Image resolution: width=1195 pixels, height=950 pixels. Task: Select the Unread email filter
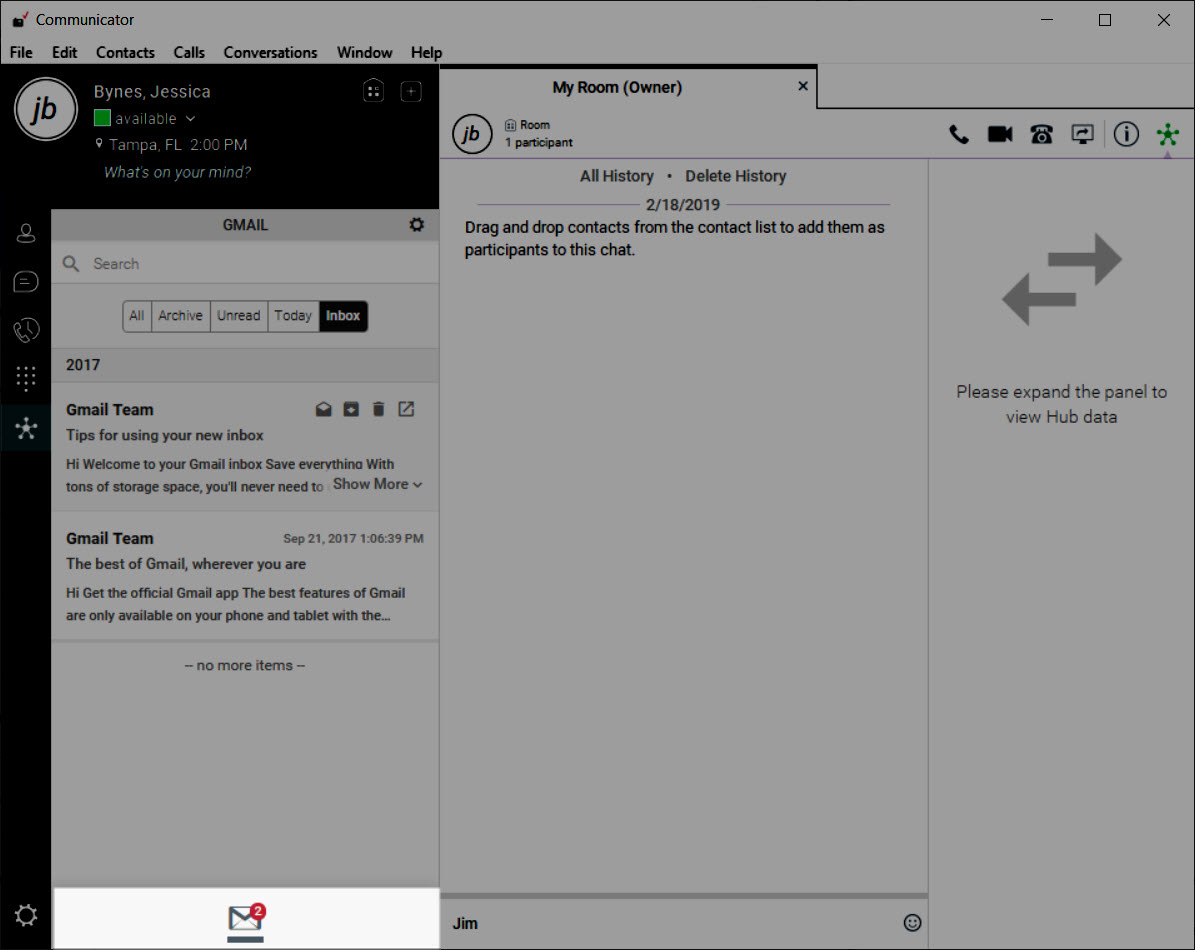(x=239, y=315)
